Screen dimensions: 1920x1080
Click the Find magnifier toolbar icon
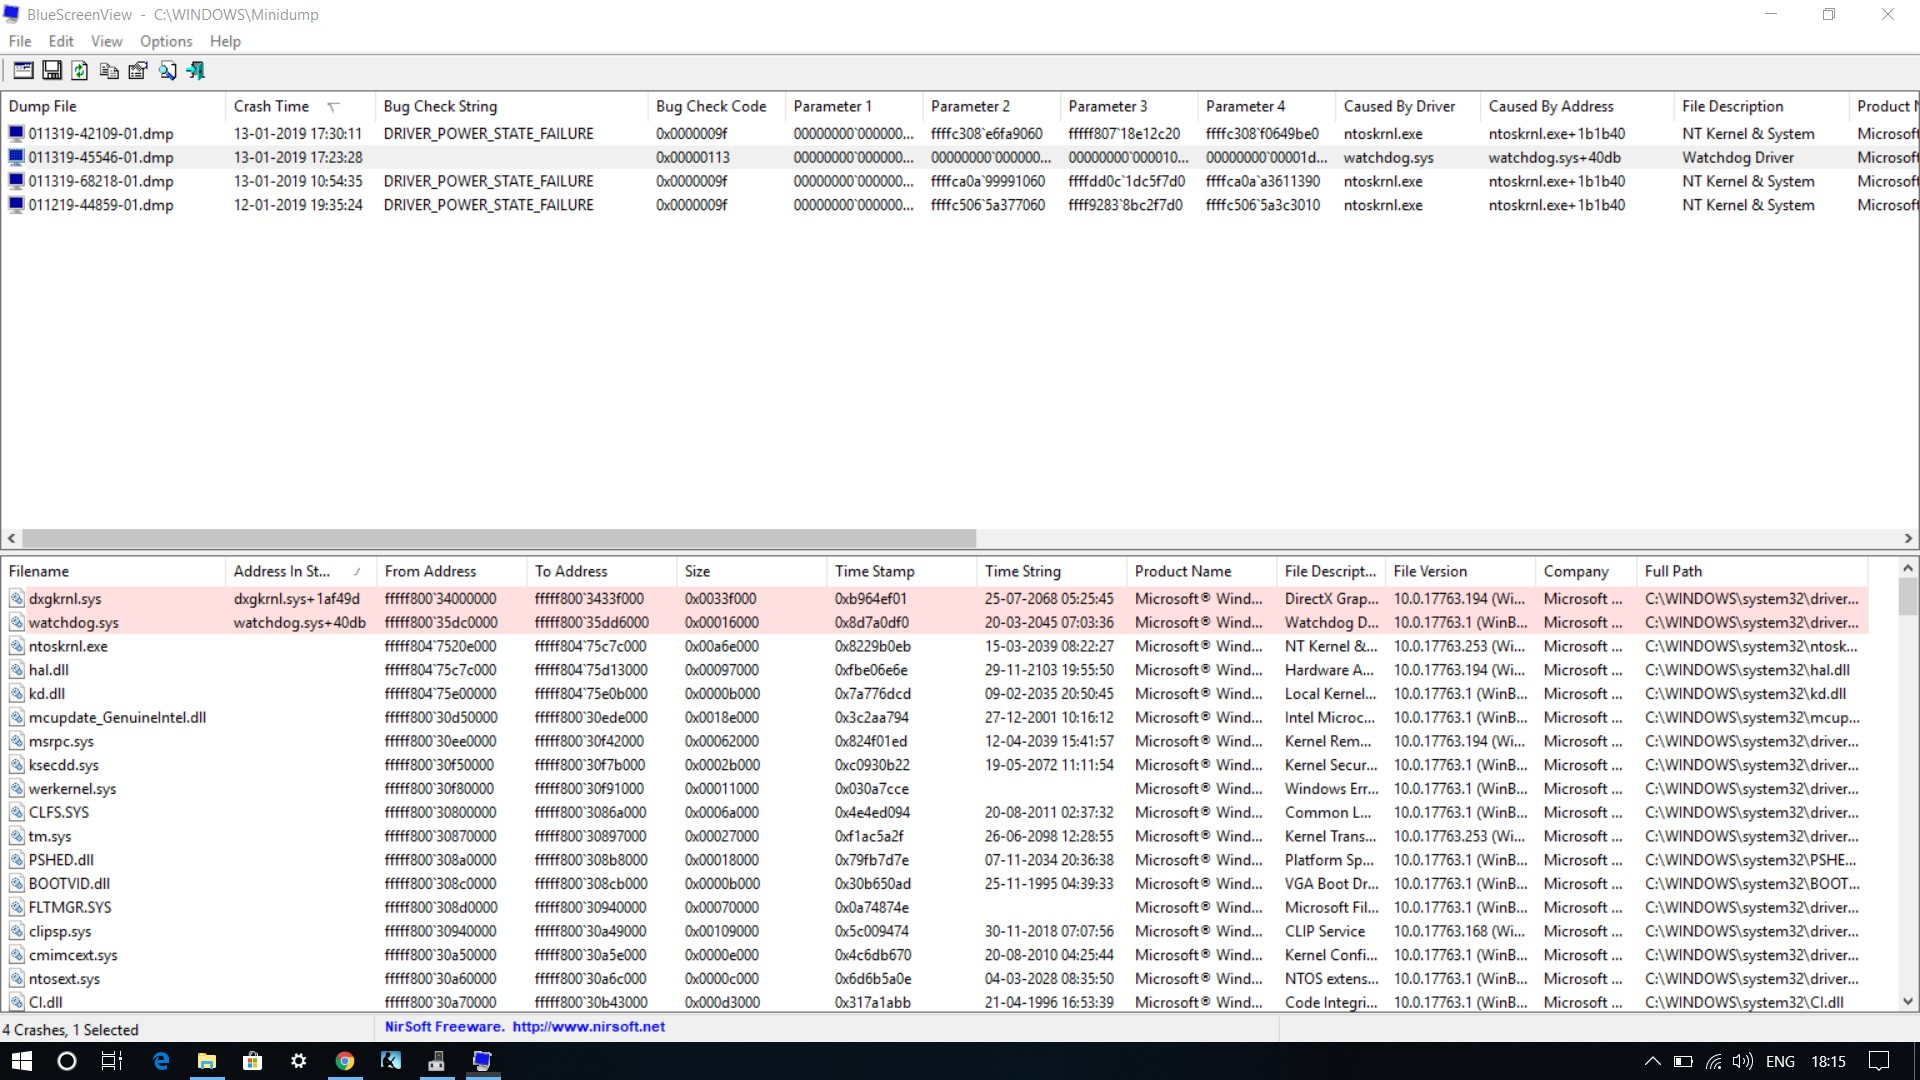tap(167, 70)
